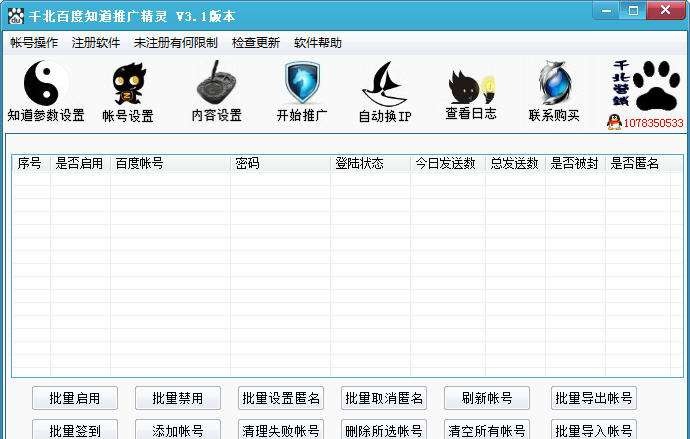The height and width of the screenshot is (439, 690).
Task: Click the 清理失败帐号 button
Action: point(281,430)
